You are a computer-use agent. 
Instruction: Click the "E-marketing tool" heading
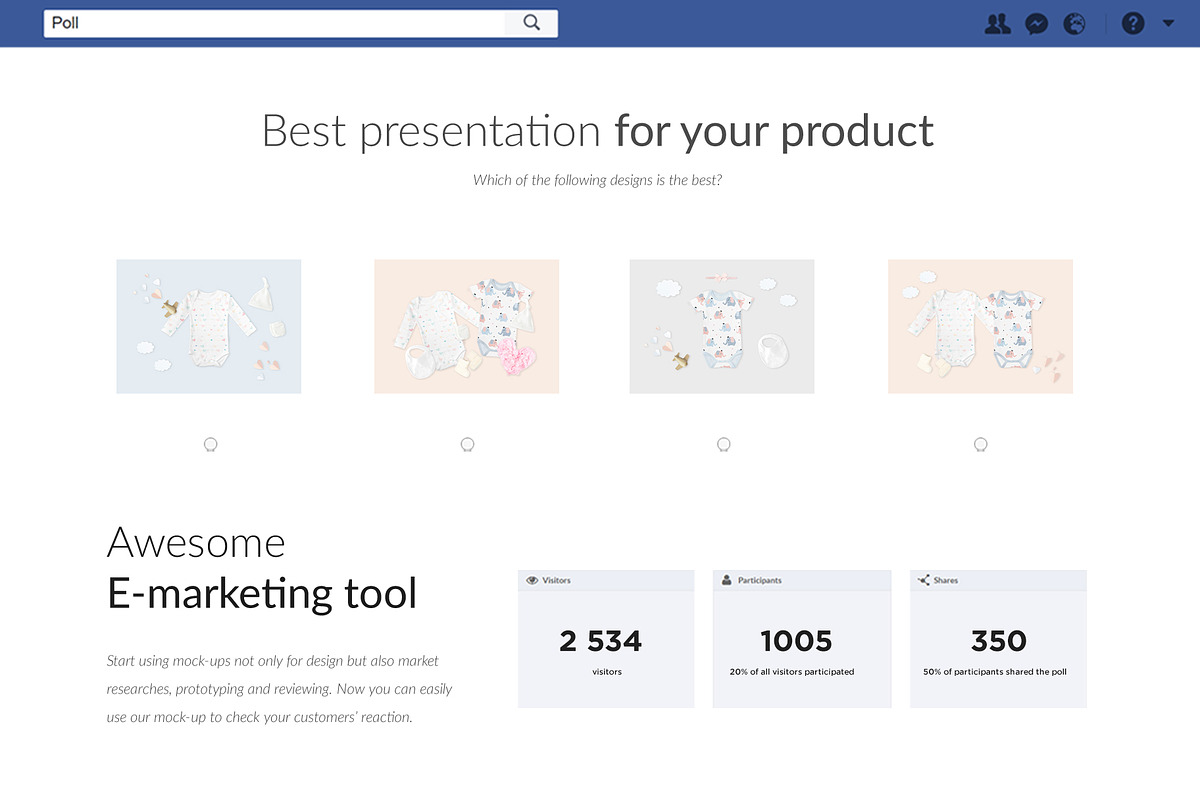262,593
